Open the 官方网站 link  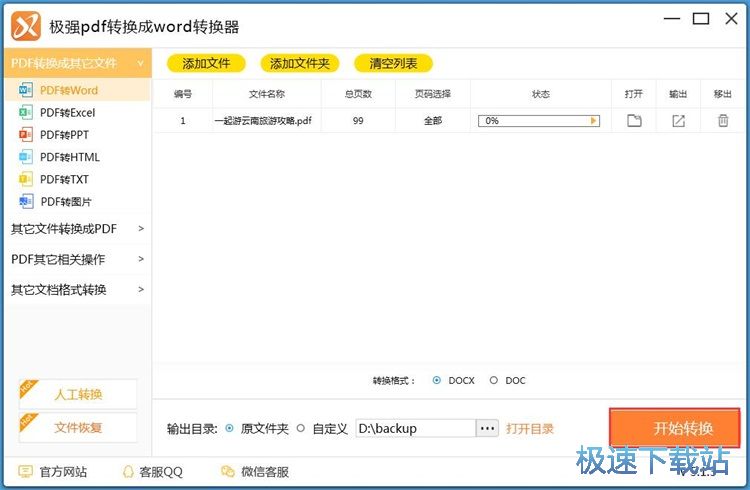pyautogui.click(x=63, y=472)
